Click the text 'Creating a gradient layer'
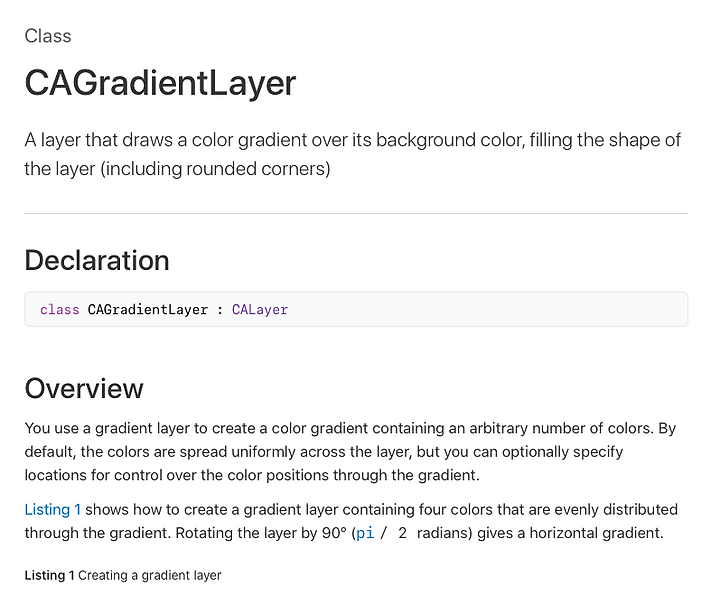The image size is (720, 595). [150, 575]
